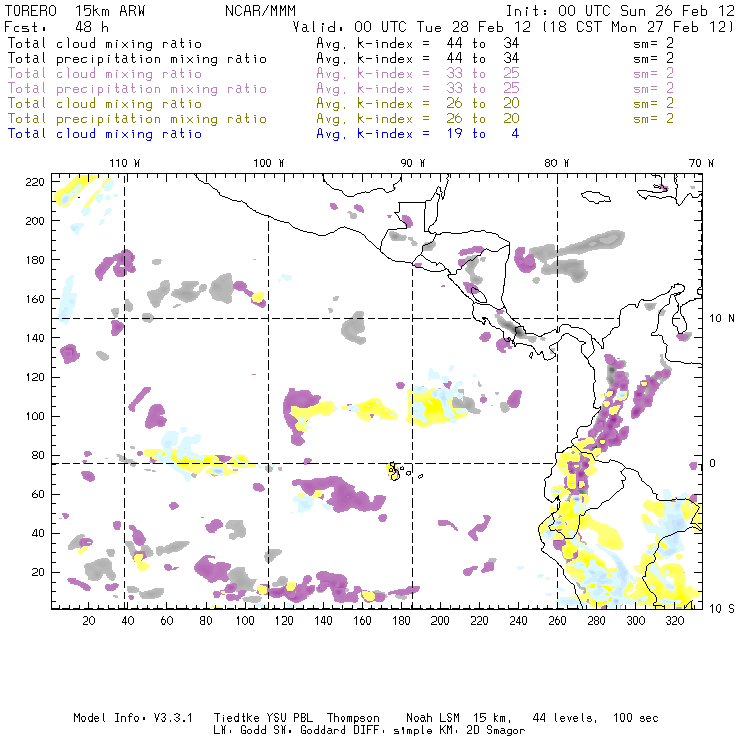Click the "70 W" longitude label

click(x=701, y=163)
